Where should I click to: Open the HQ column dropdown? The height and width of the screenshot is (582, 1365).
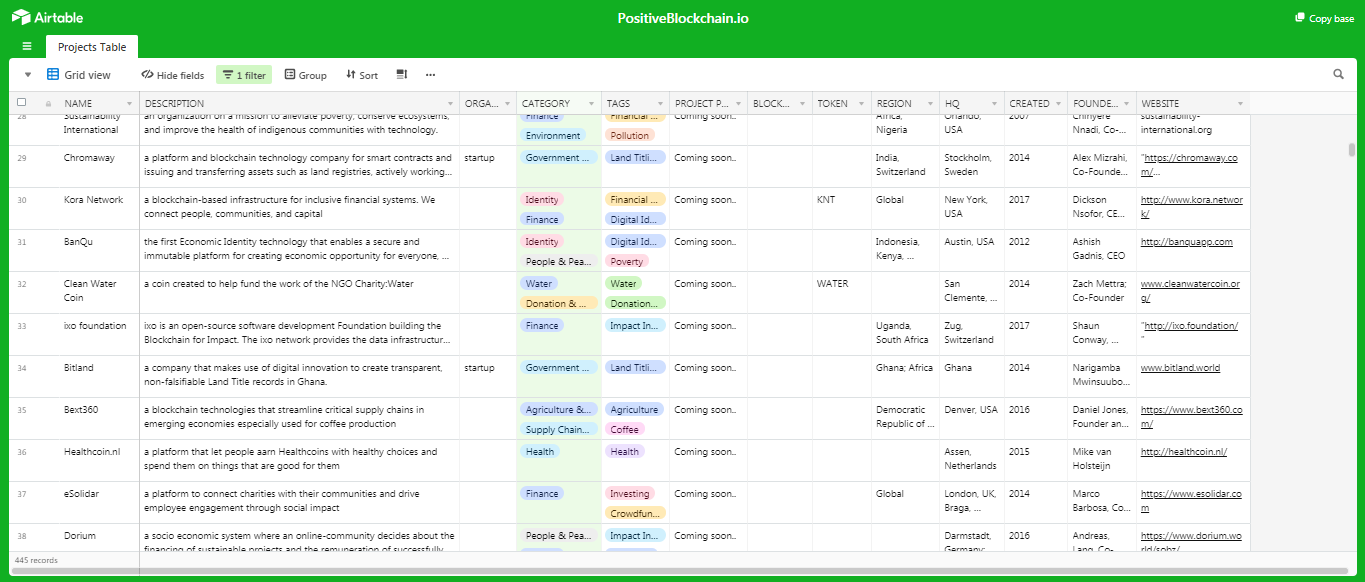994,104
